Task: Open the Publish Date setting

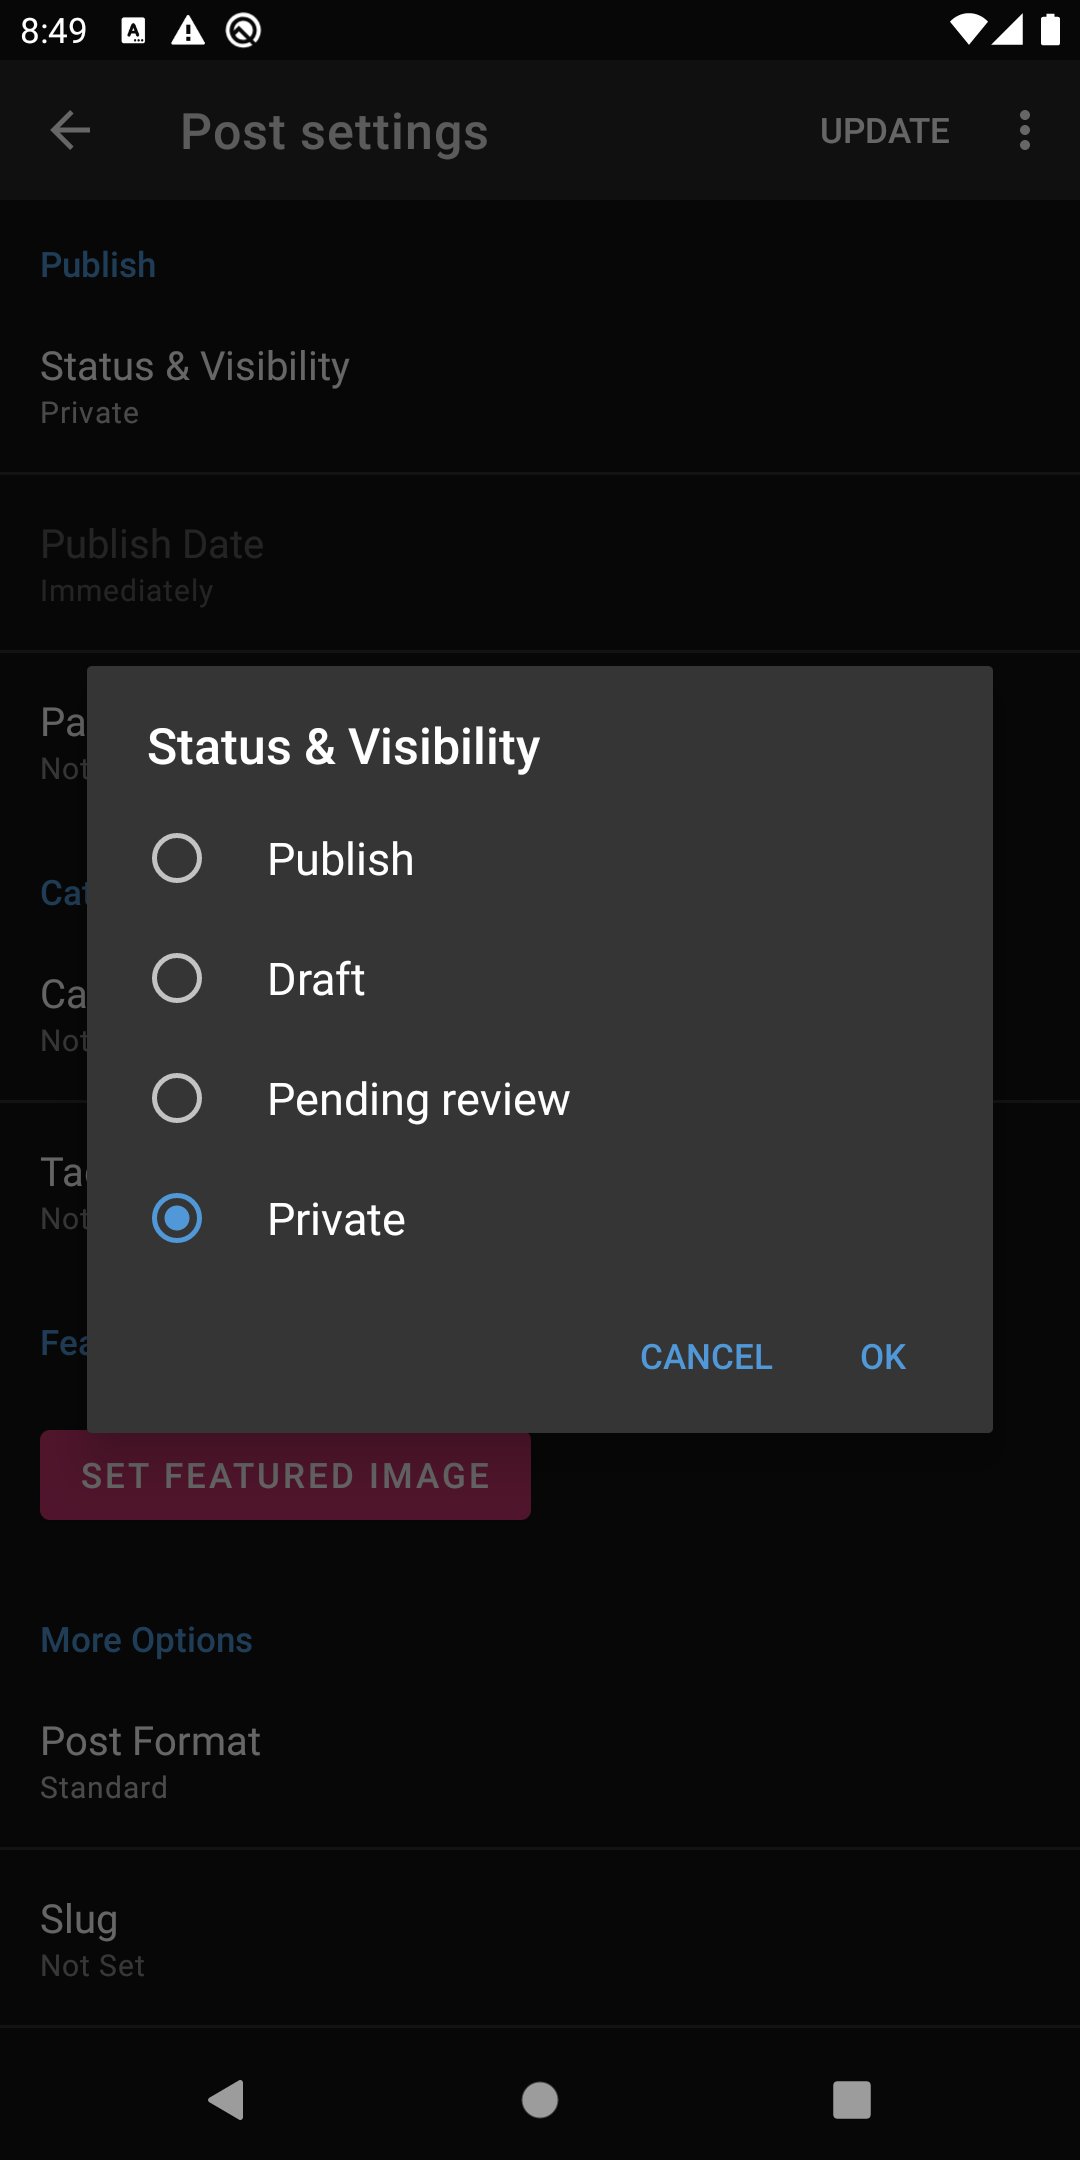Action: pyautogui.click(x=540, y=563)
